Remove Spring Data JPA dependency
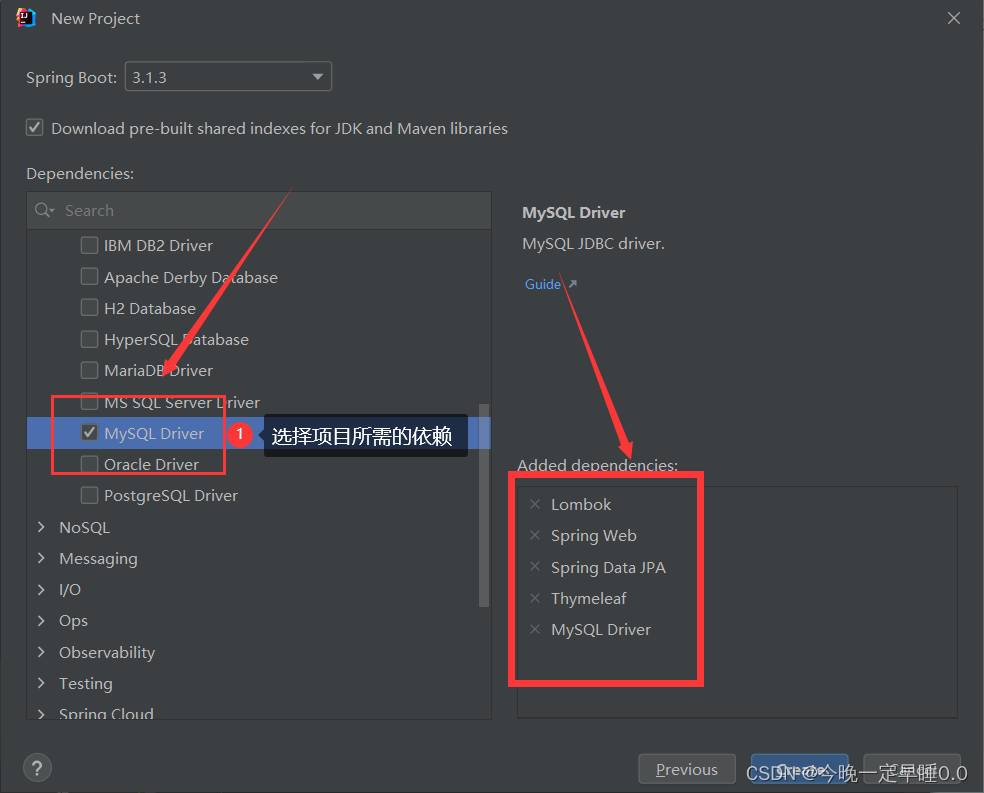 [x=535, y=567]
